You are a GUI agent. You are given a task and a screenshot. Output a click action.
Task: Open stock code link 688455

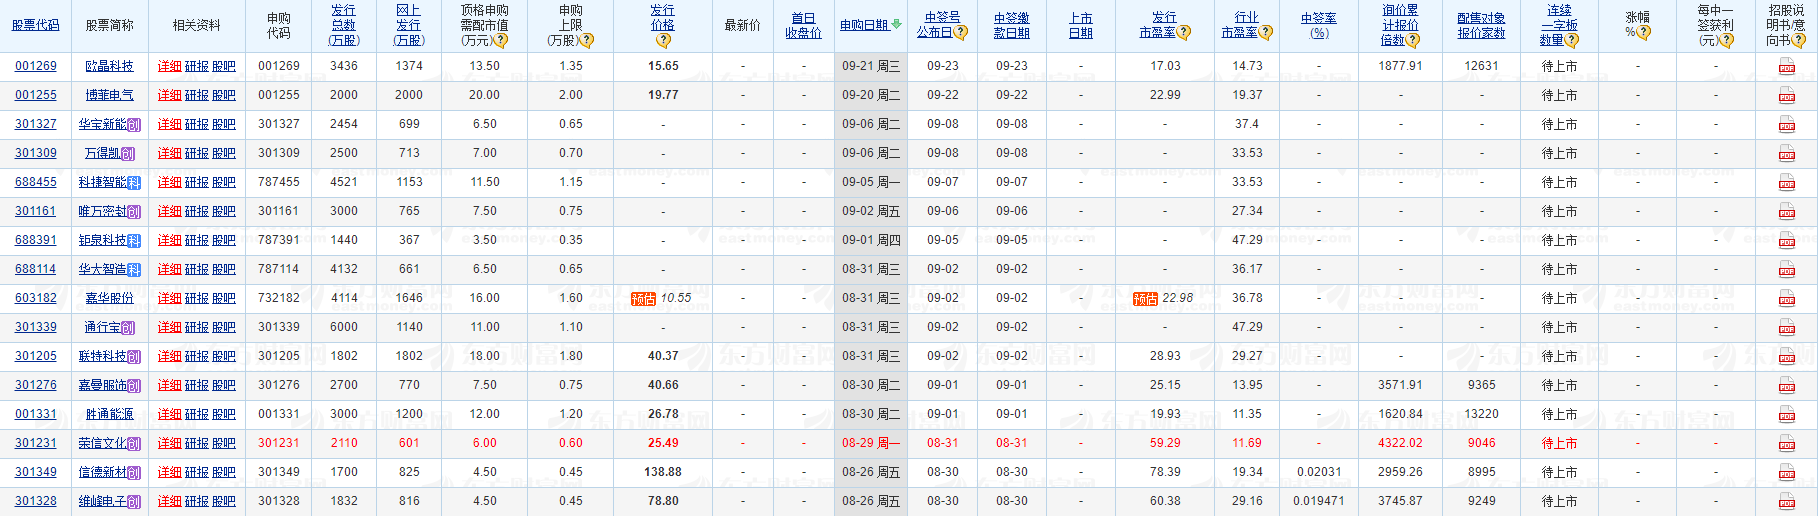tap(36, 182)
